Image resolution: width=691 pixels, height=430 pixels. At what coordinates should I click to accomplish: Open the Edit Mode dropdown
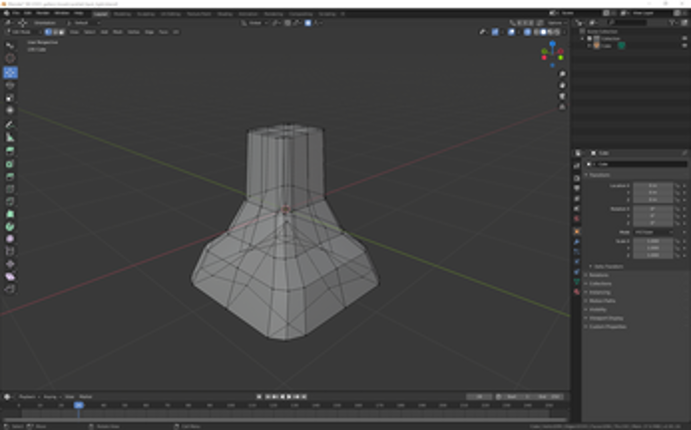pos(23,32)
